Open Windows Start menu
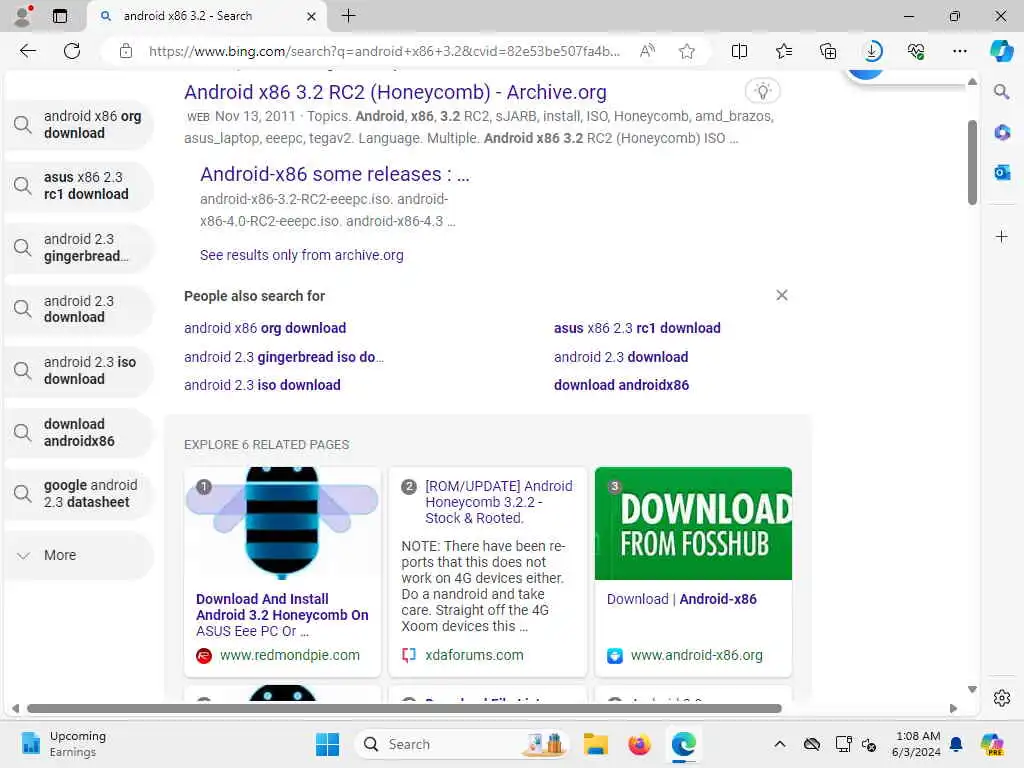This screenshot has width=1024, height=768. 327,744
